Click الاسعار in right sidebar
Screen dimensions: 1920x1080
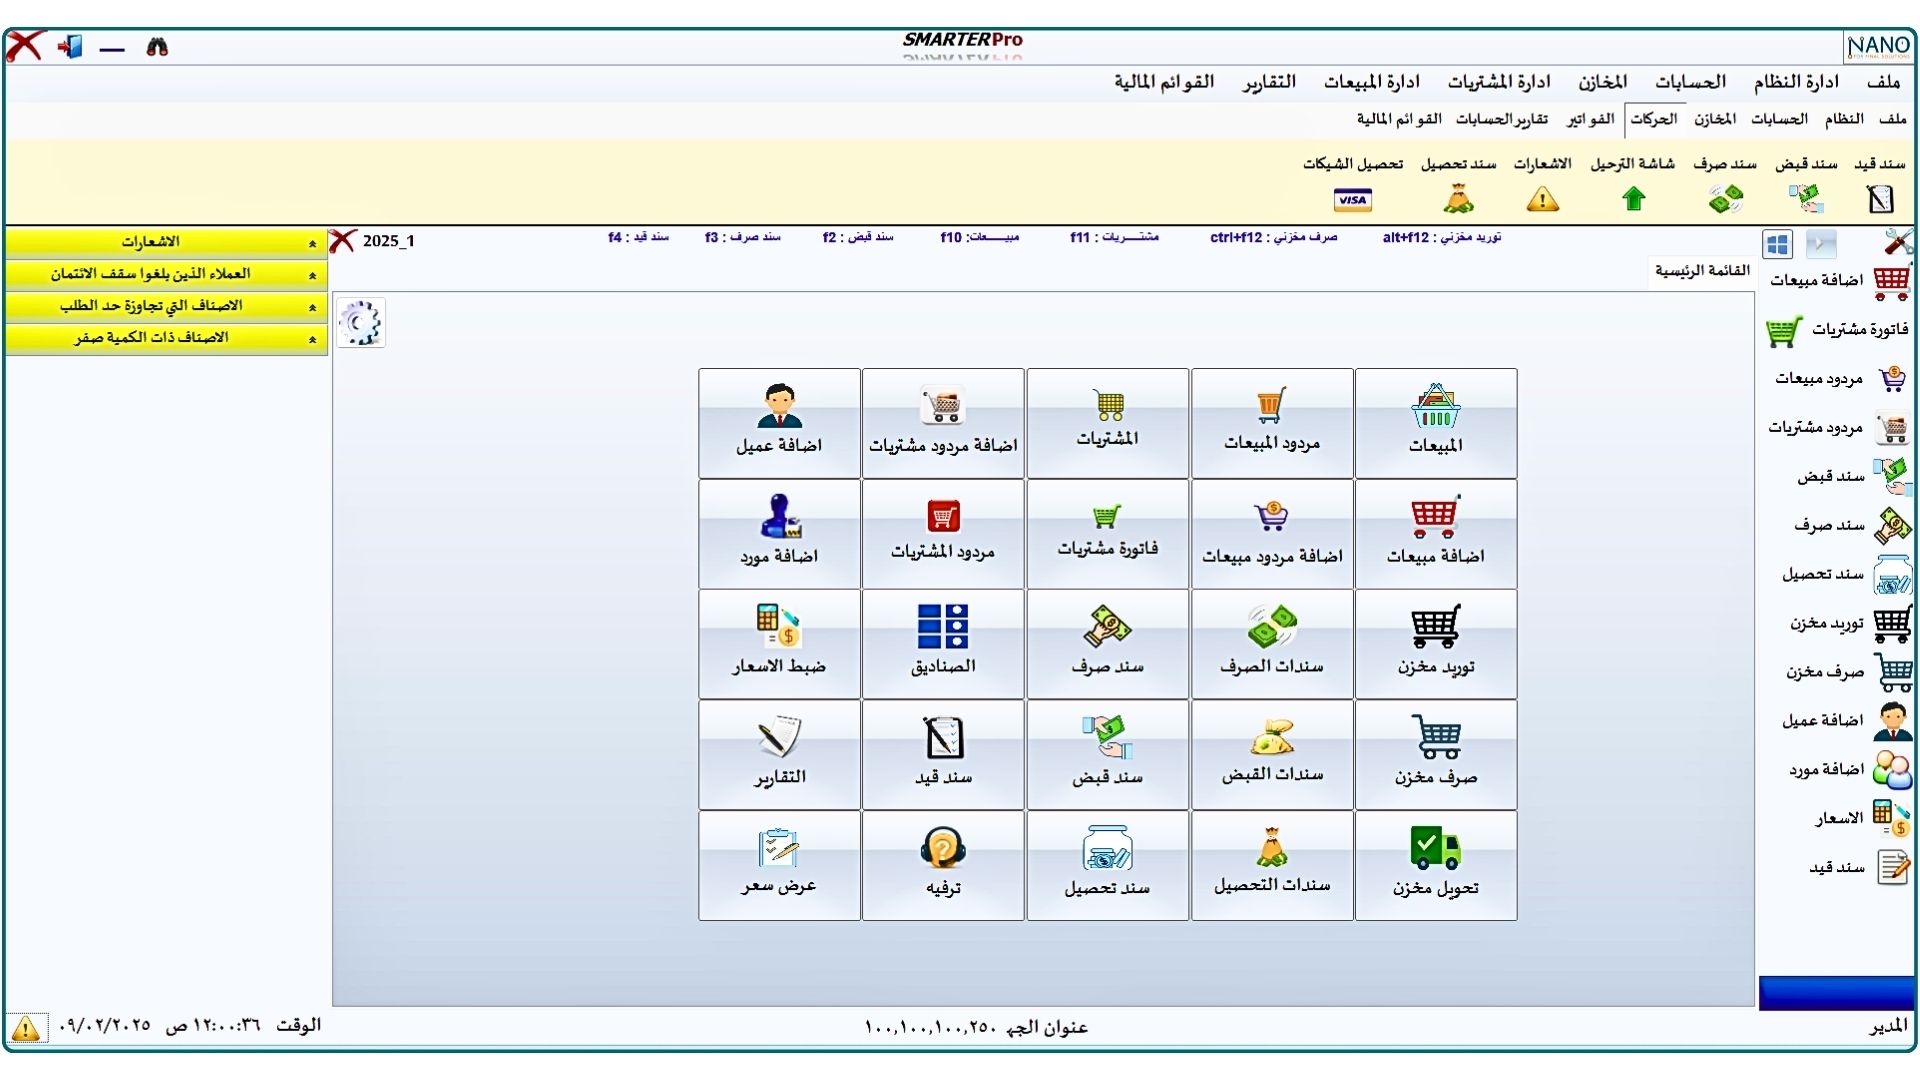(x=1863, y=819)
